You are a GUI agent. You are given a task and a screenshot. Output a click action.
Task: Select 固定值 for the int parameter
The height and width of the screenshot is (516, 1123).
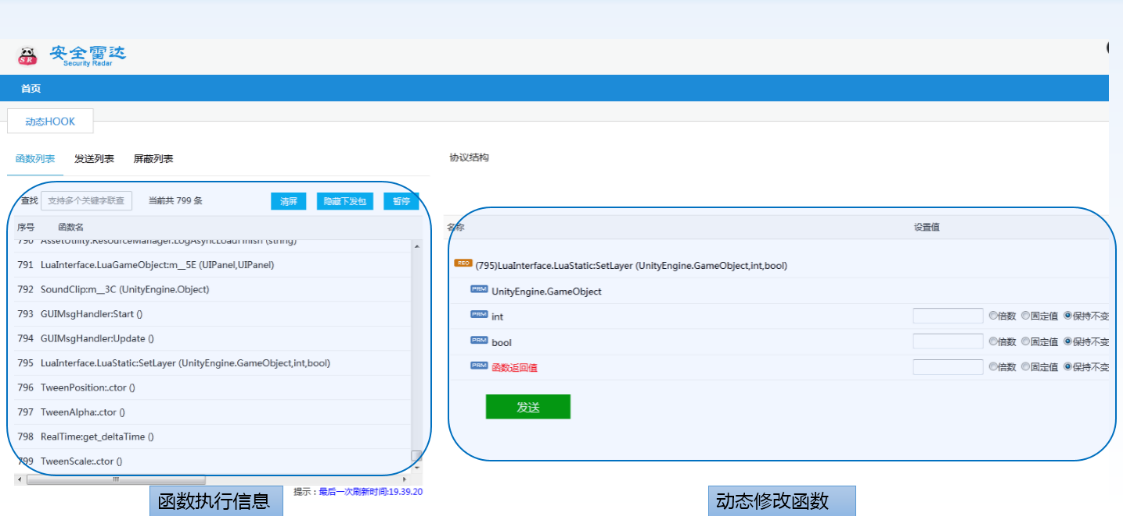pos(1026,315)
